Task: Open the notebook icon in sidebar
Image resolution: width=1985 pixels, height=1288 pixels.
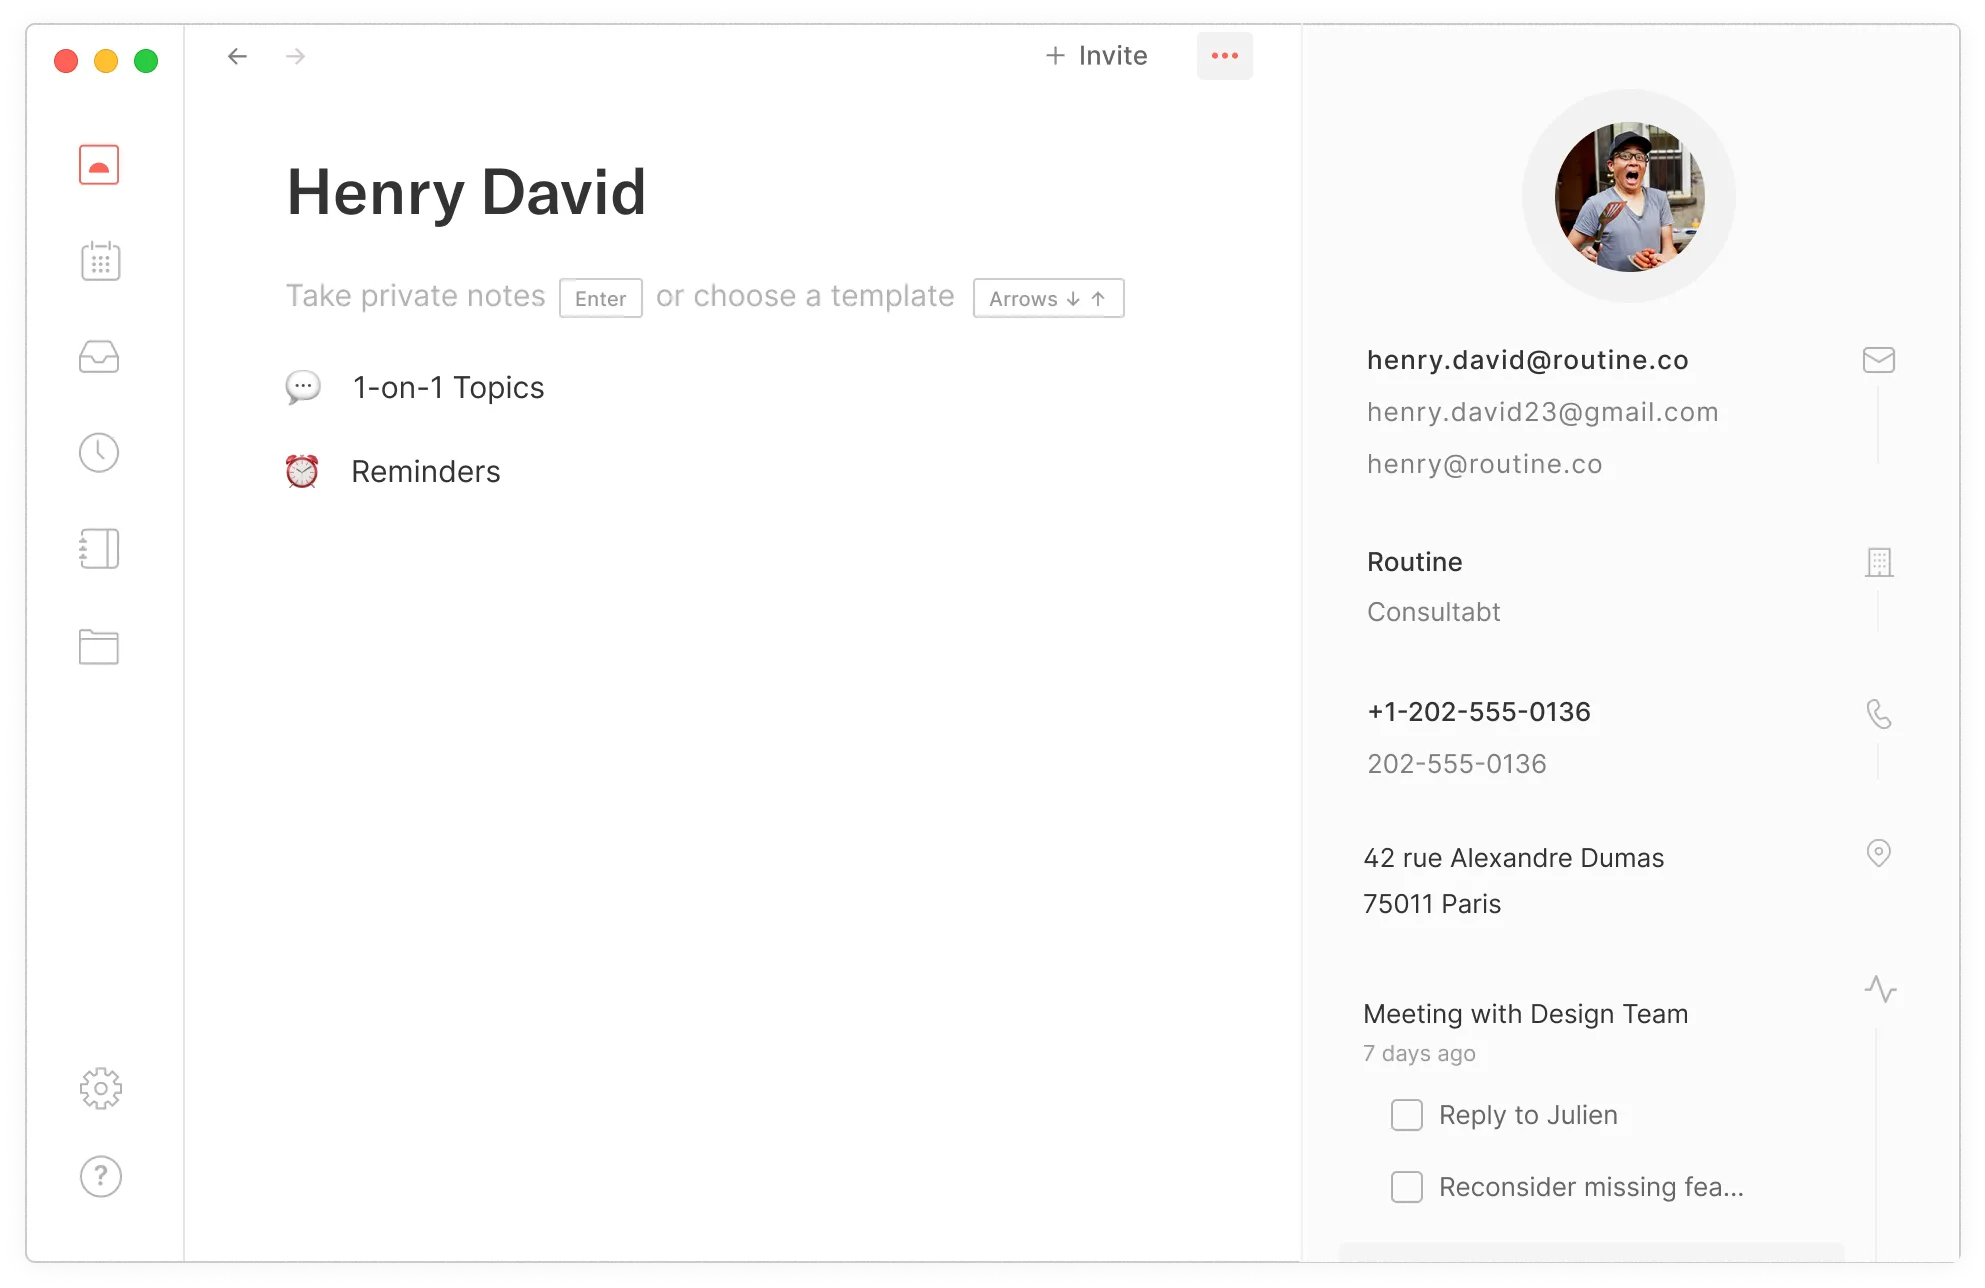Action: (x=99, y=549)
